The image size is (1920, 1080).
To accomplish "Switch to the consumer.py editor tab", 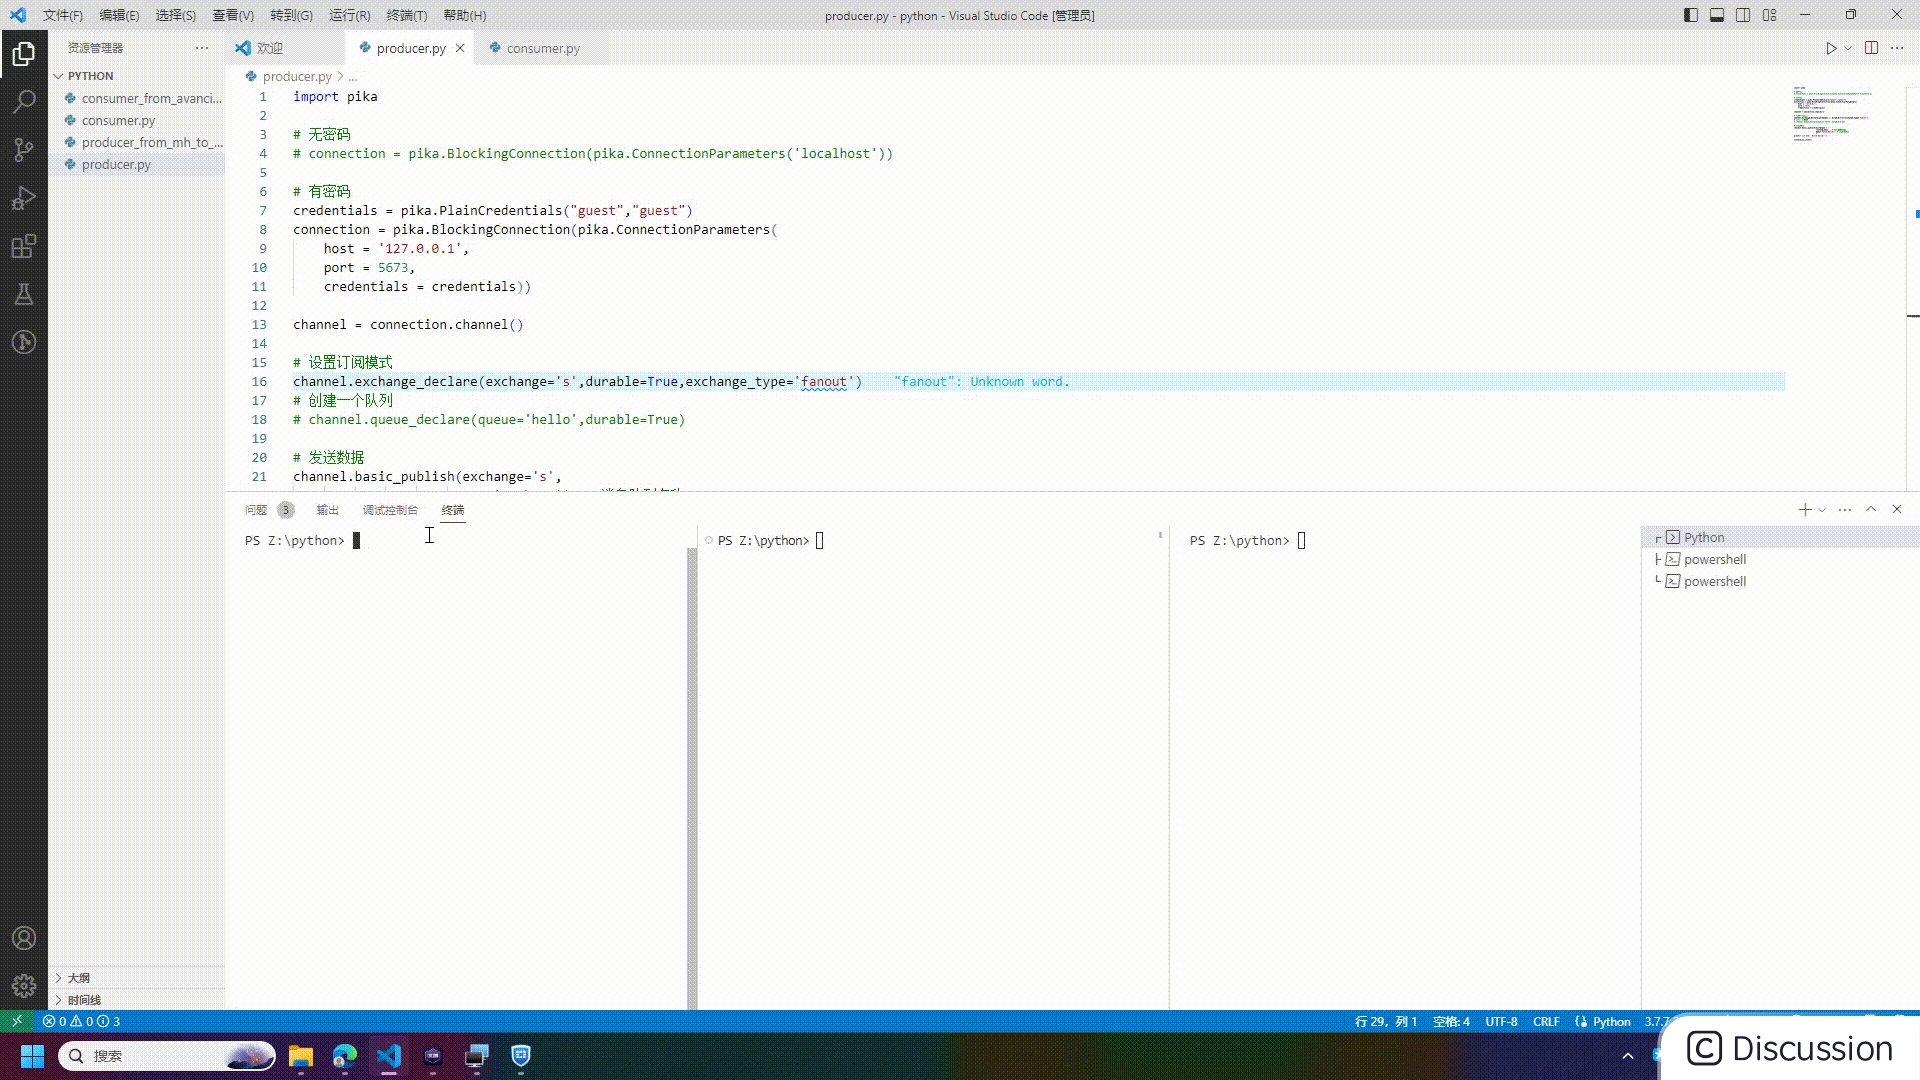I will point(542,48).
